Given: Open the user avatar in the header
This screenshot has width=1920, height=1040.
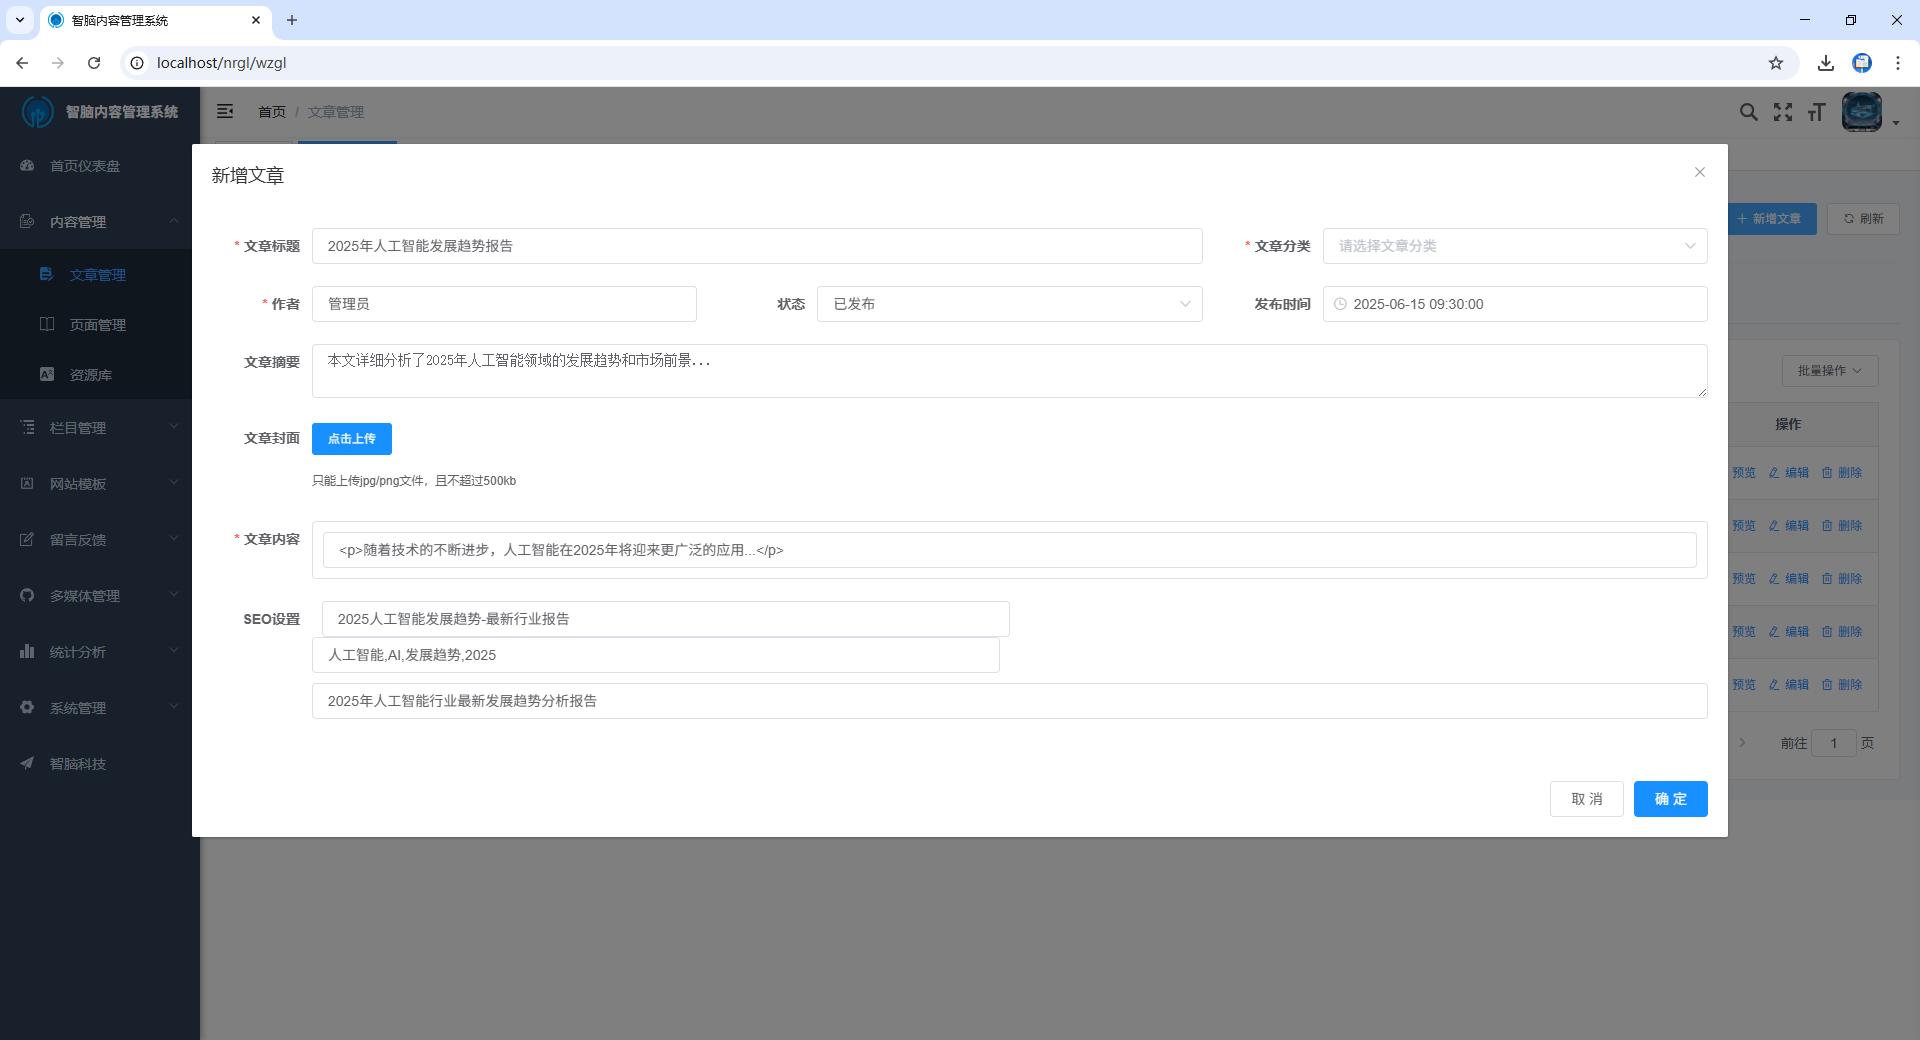Looking at the screenshot, I should (1861, 112).
